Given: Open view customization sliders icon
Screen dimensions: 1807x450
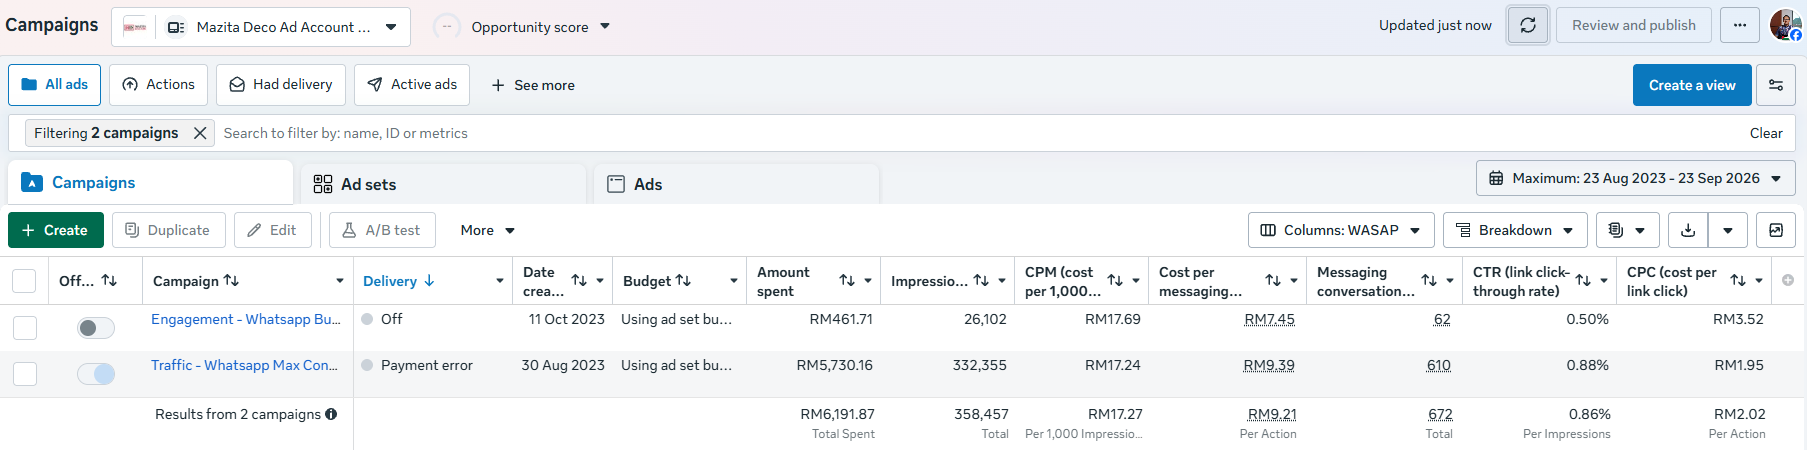Looking at the screenshot, I should point(1776,85).
